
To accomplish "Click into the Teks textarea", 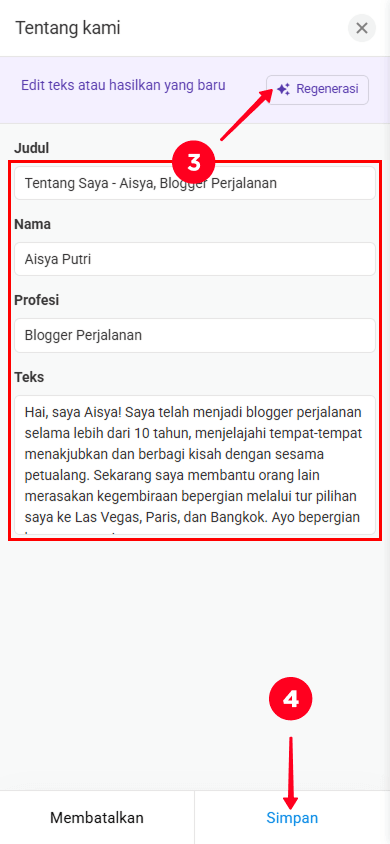I will click(195, 465).
